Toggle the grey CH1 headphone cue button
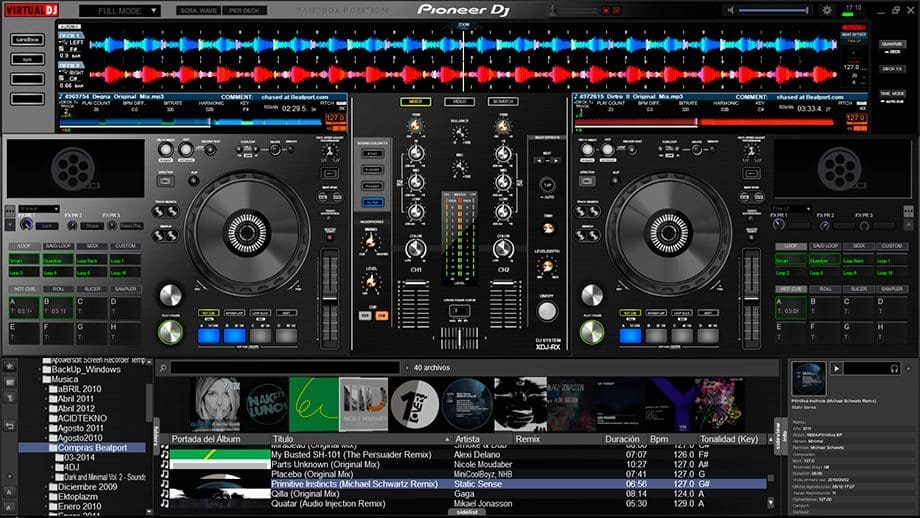Screen dimensions: 920x518 click(365, 316)
